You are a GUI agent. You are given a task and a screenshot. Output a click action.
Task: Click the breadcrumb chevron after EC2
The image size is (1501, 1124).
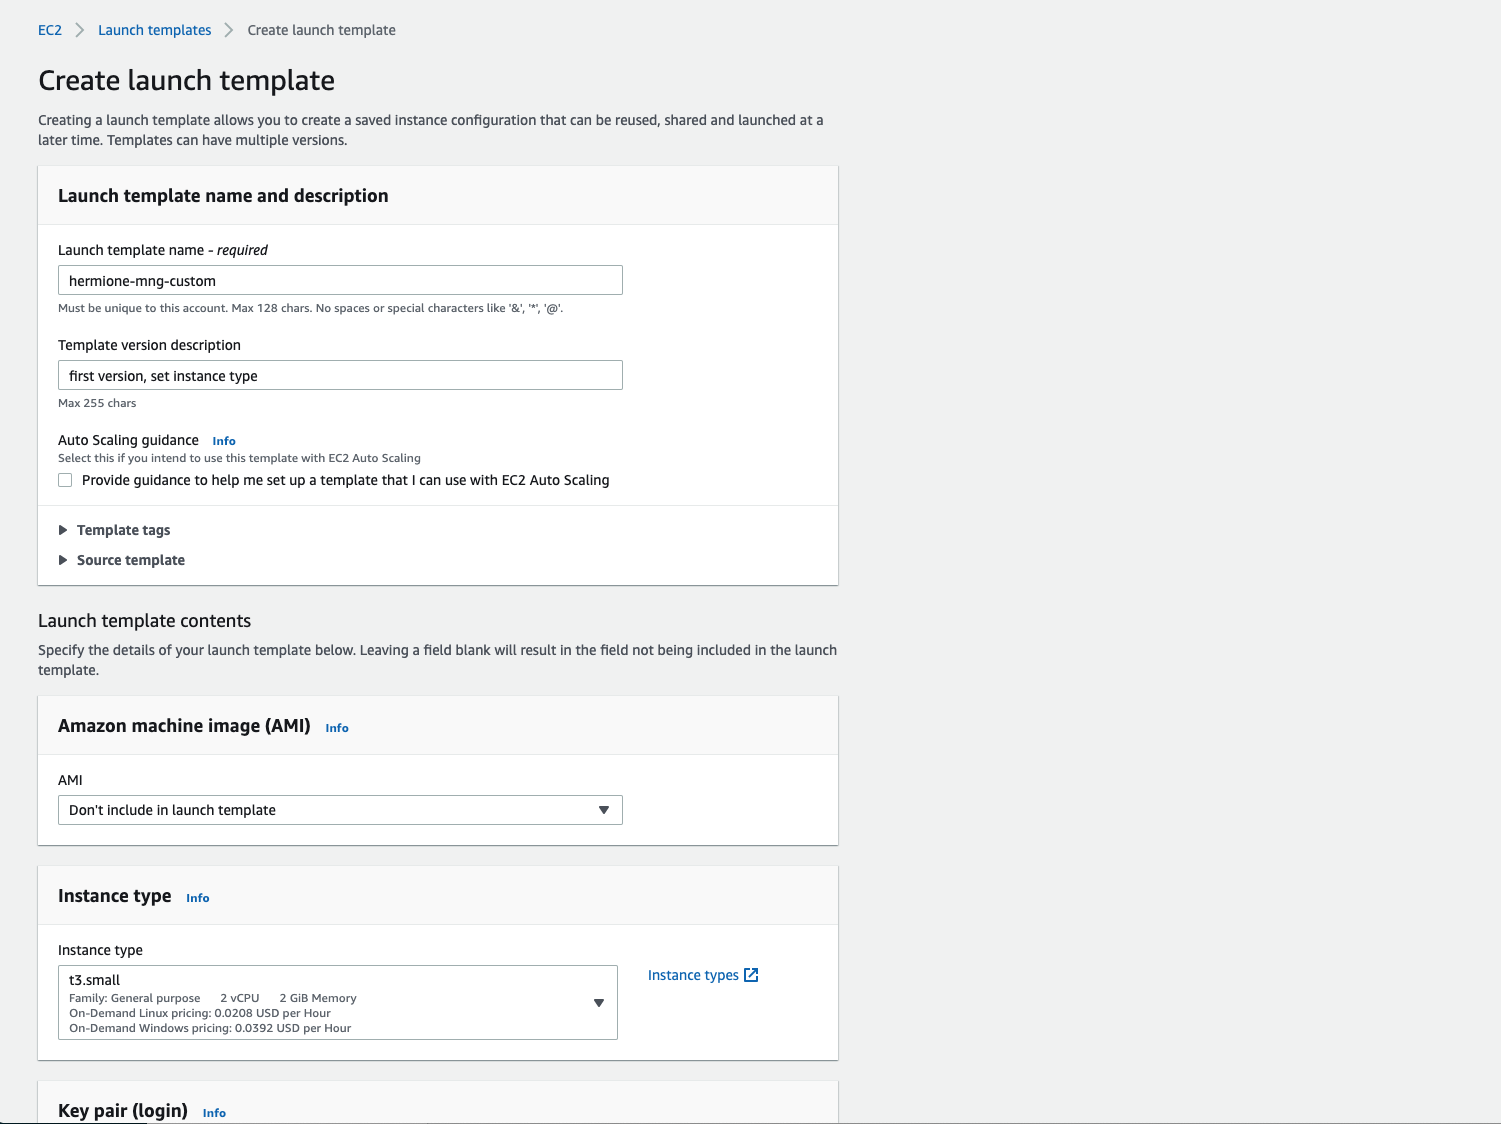(x=80, y=30)
